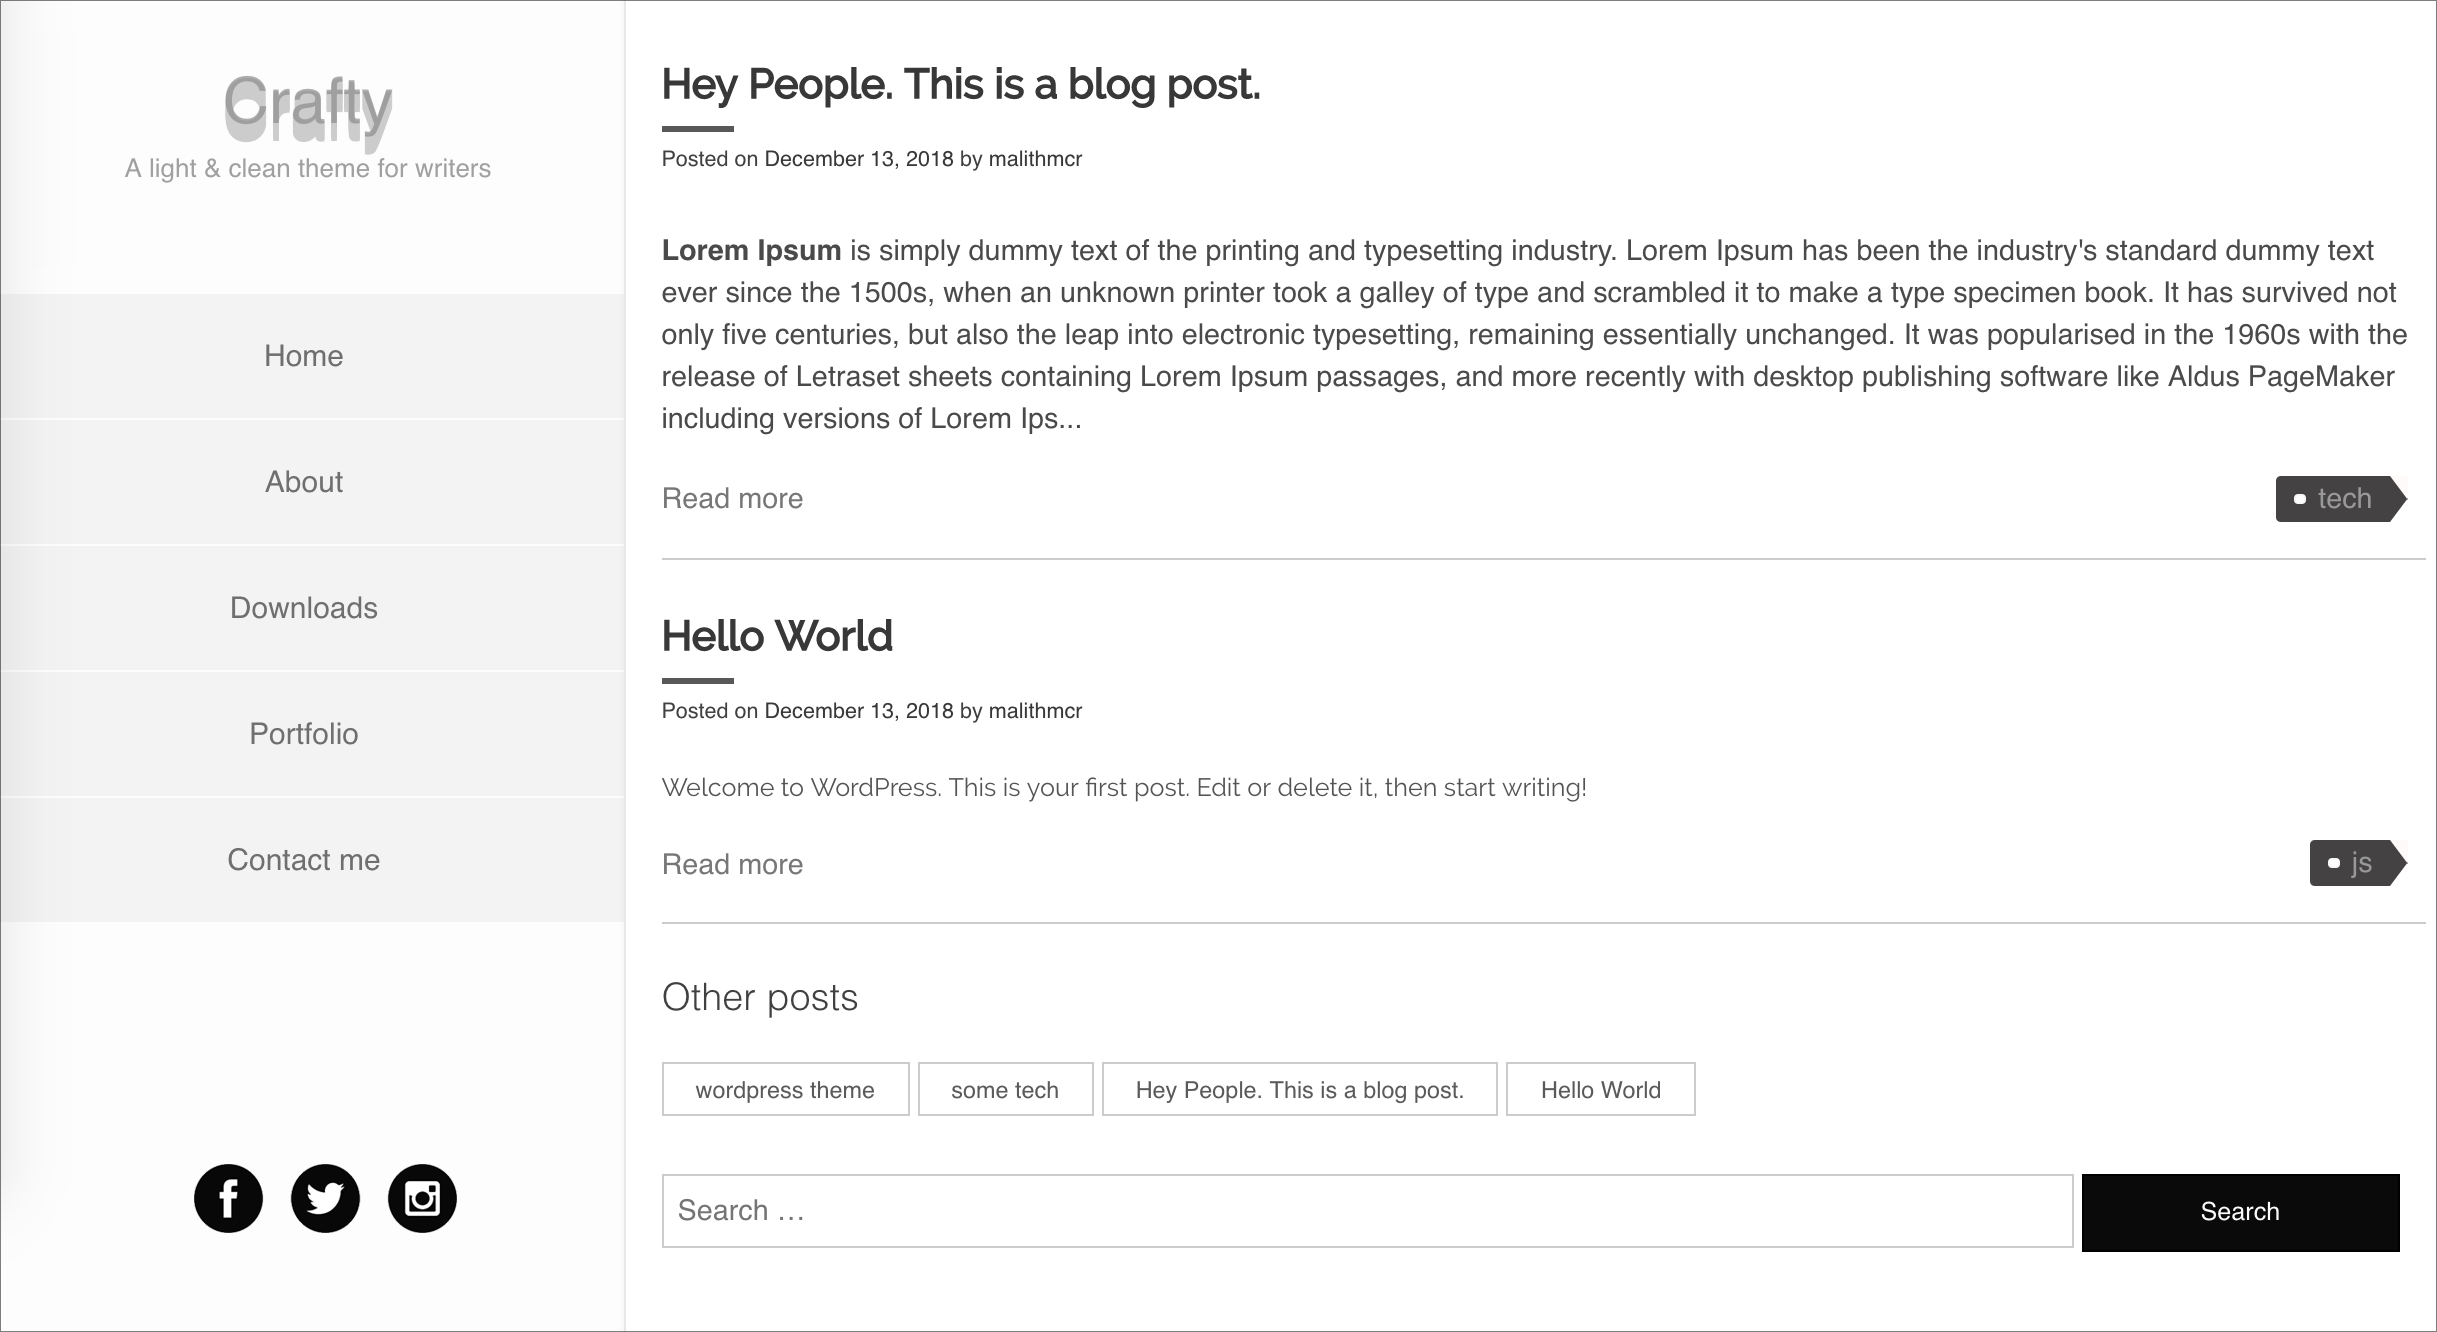
Task: Click the js tag badge
Action: pos(2355,863)
